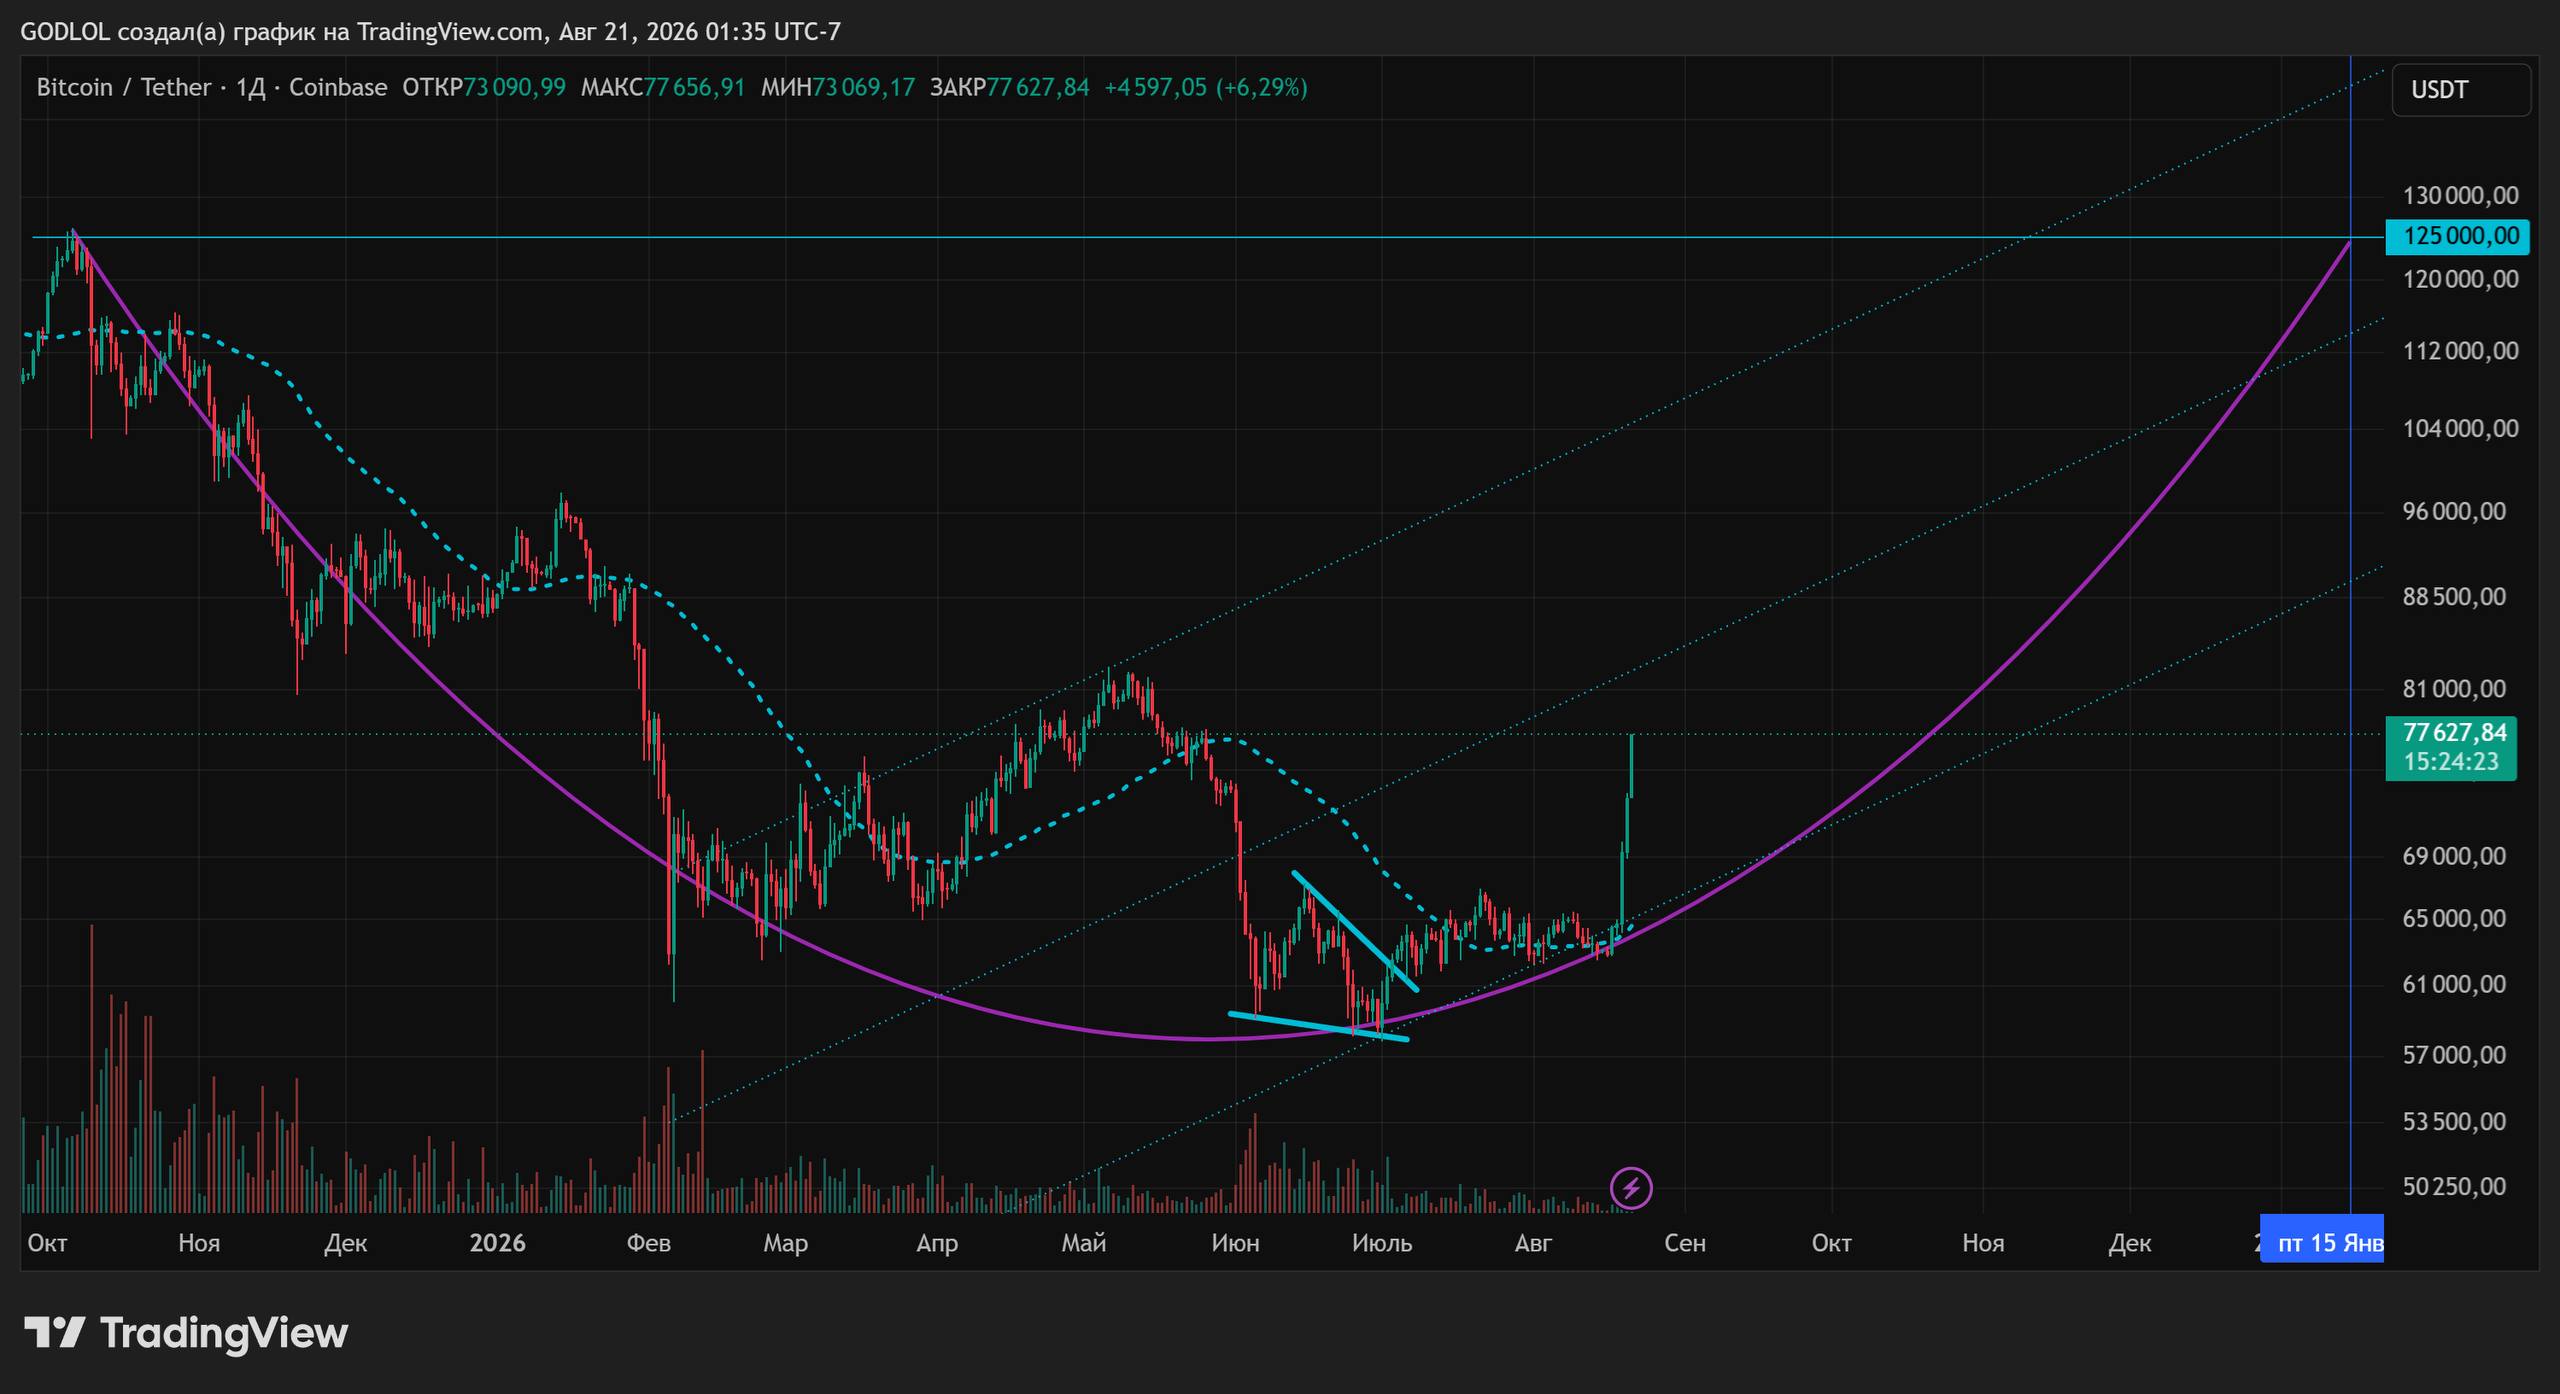Click the Июн month label
Image resolution: width=2560 pixels, height=1394 pixels.
coord(1235,1243)
